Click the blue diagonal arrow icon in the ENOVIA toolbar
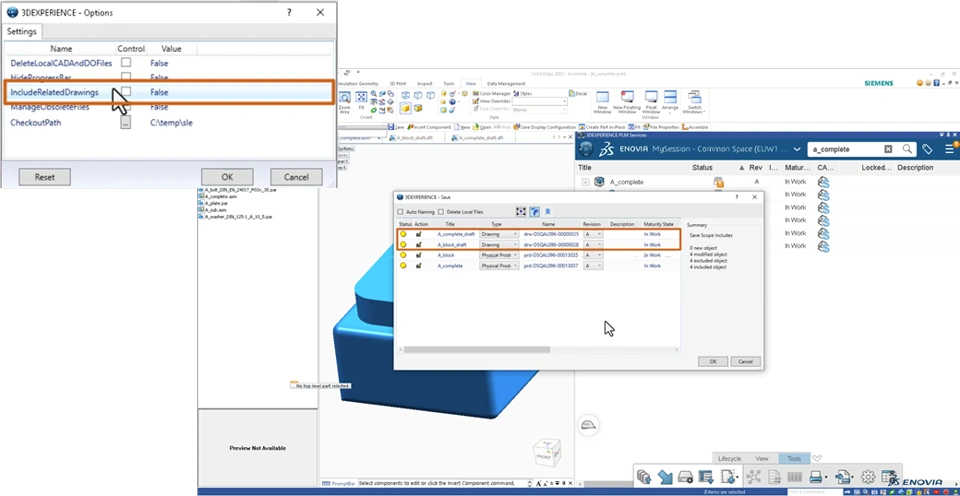Screen dimensions: 960x496 (x=665, y=476)
